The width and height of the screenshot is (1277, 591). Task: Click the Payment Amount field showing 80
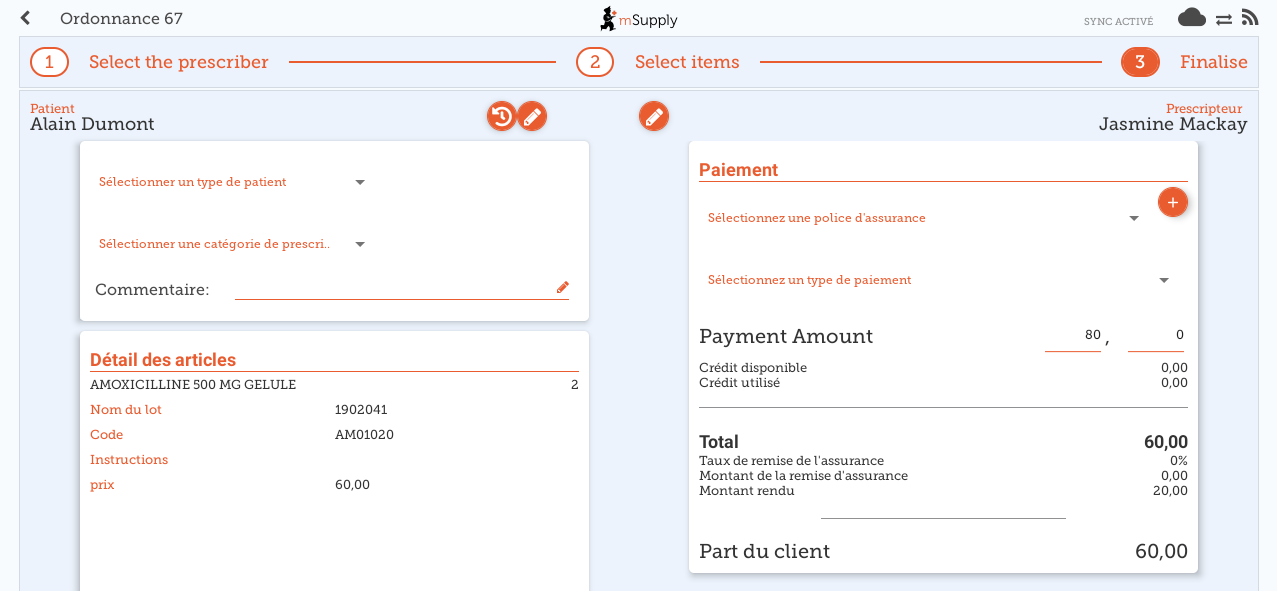click(x=1073, y=336)
